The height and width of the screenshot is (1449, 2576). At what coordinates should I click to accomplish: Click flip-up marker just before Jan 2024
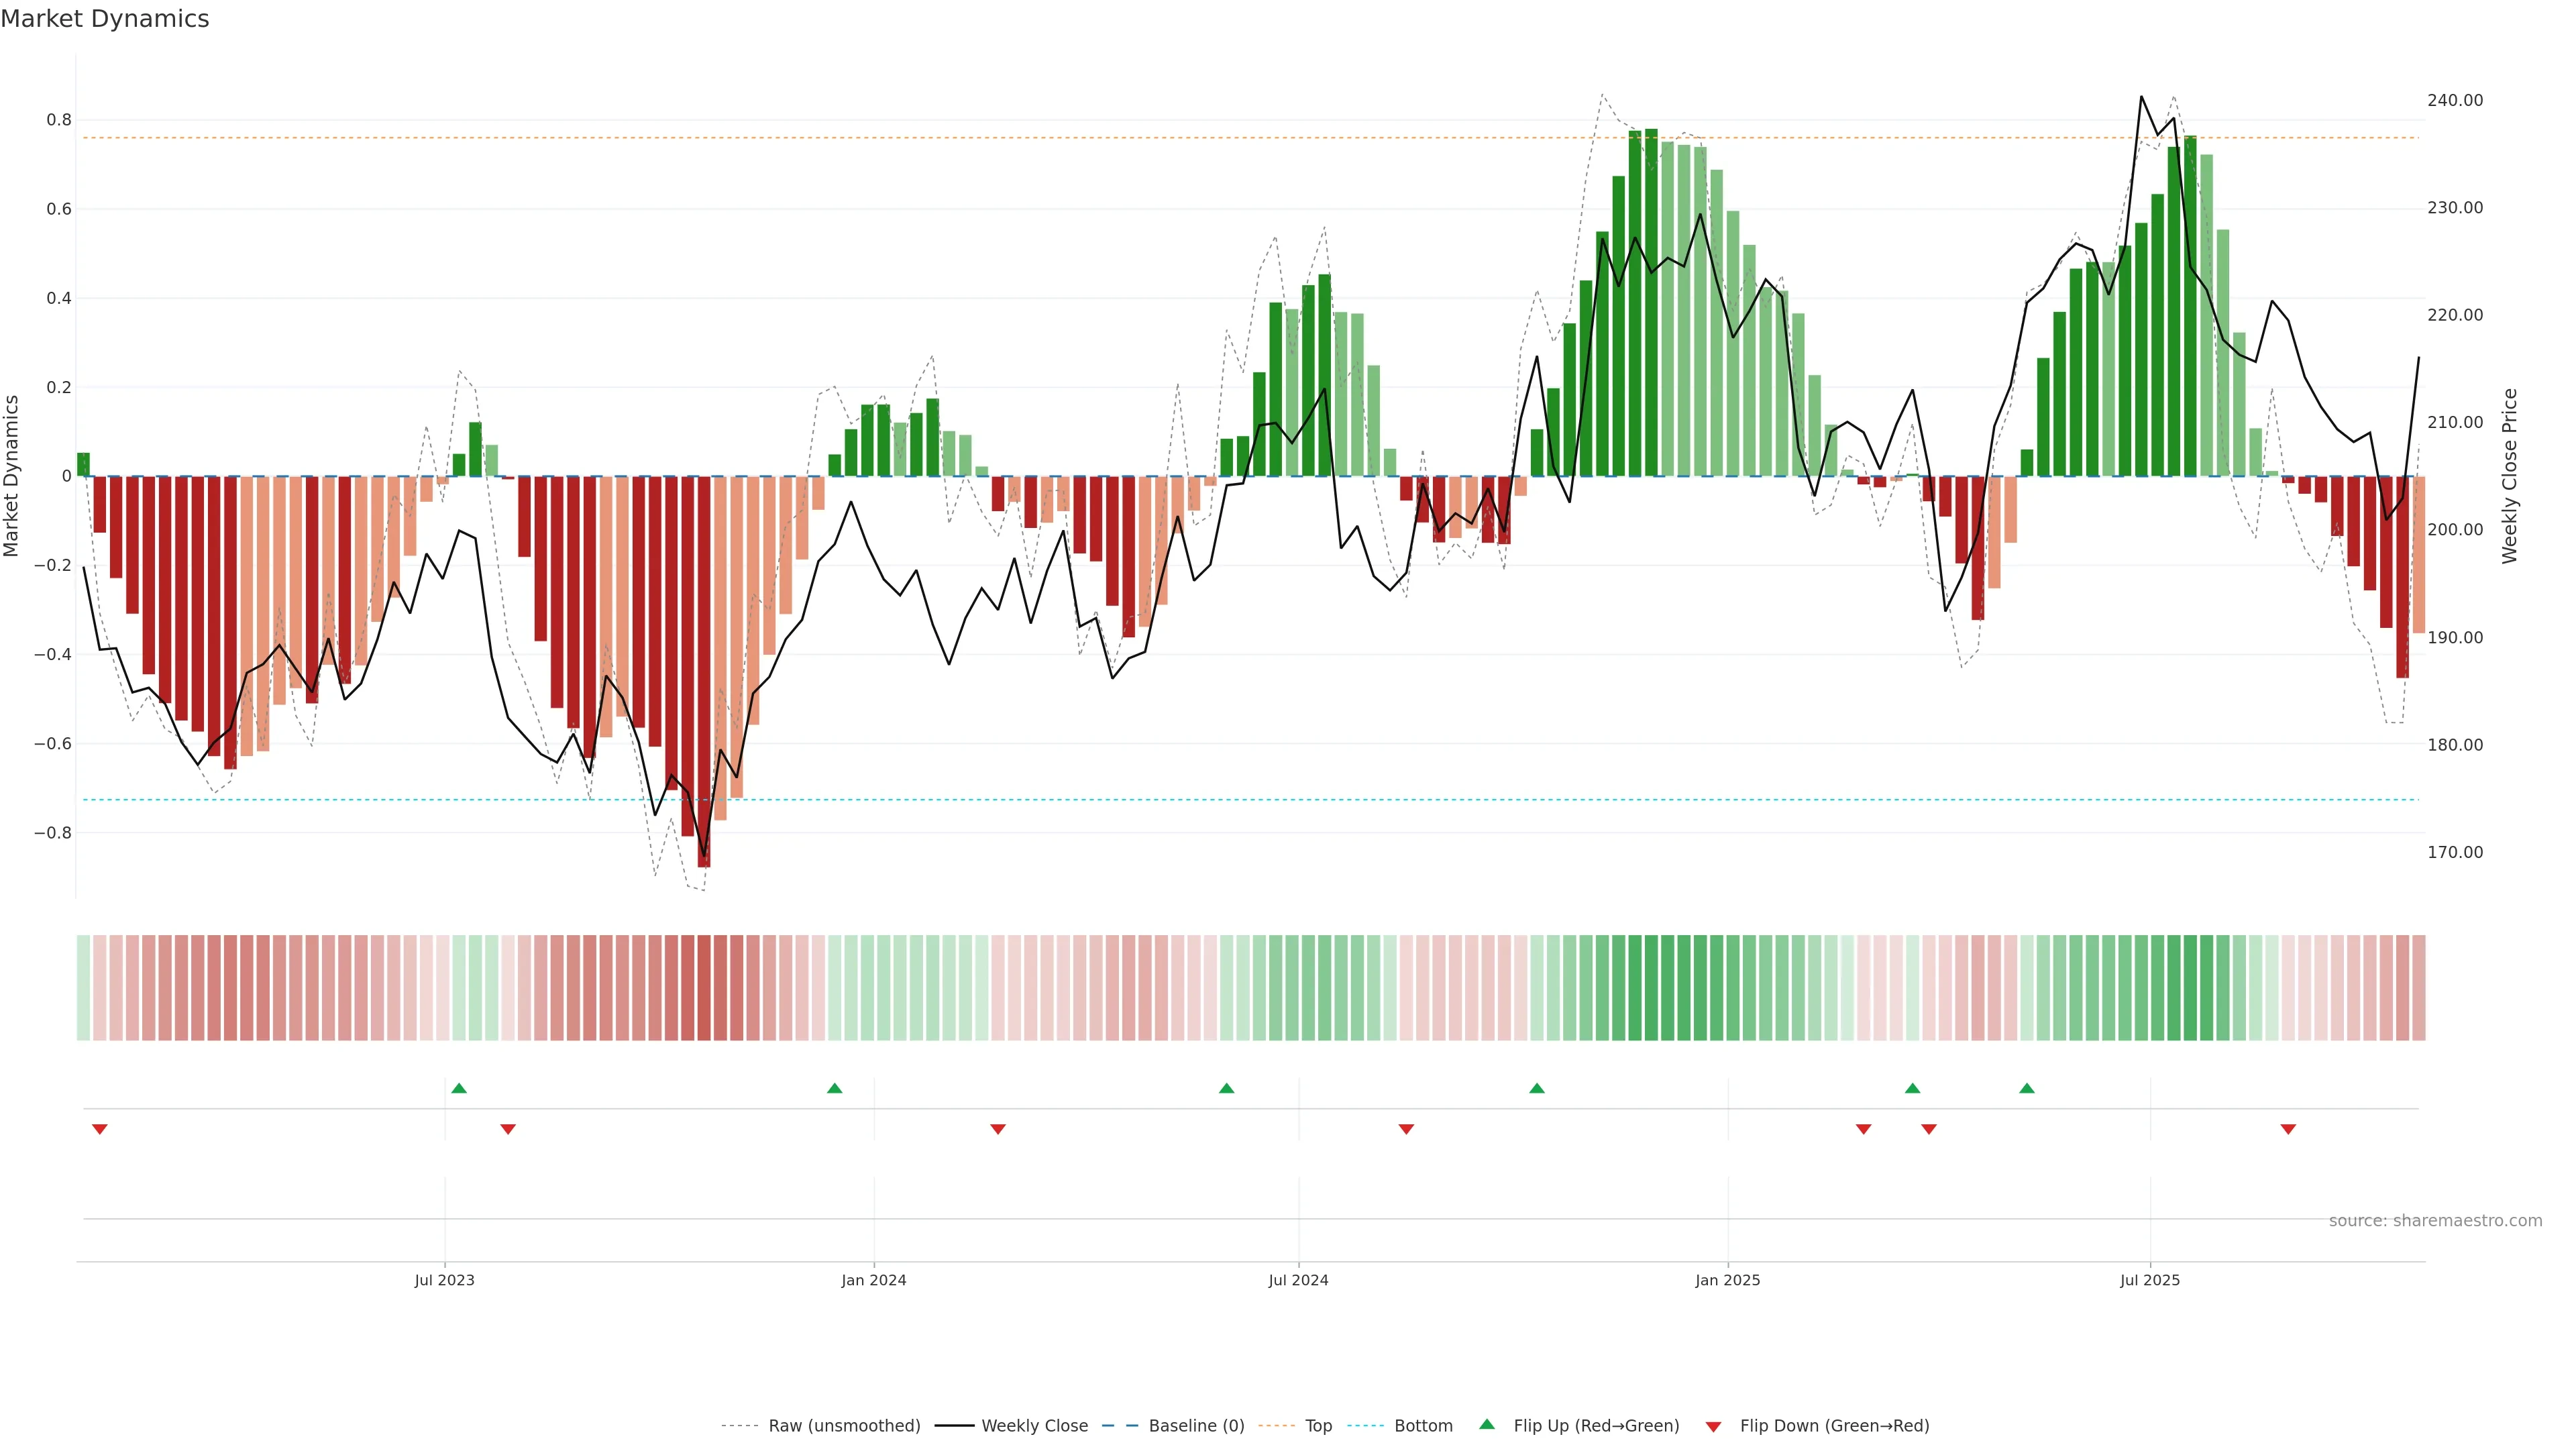tap(834, 1088)
